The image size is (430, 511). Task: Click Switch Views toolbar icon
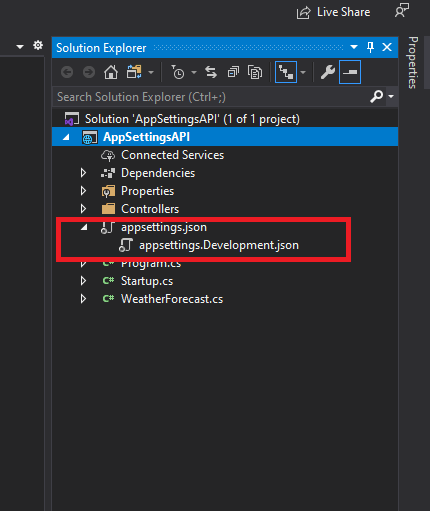coord(134,72)
